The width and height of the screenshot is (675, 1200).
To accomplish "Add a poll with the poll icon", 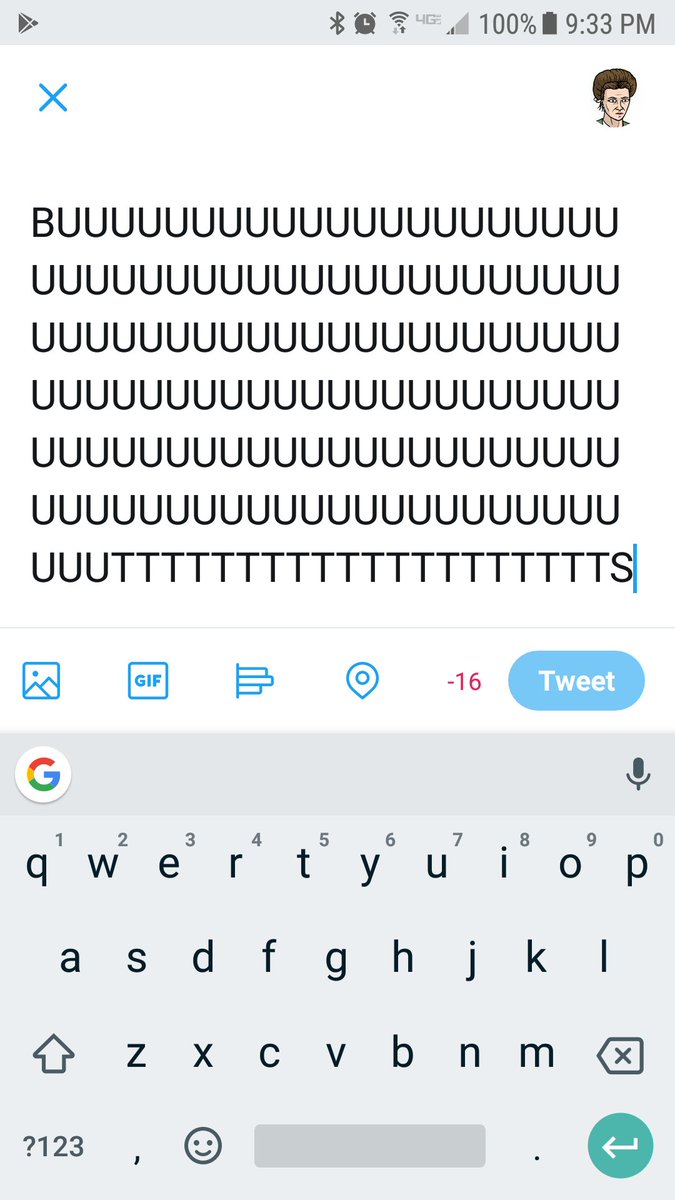I will click(x=254, y=681).
